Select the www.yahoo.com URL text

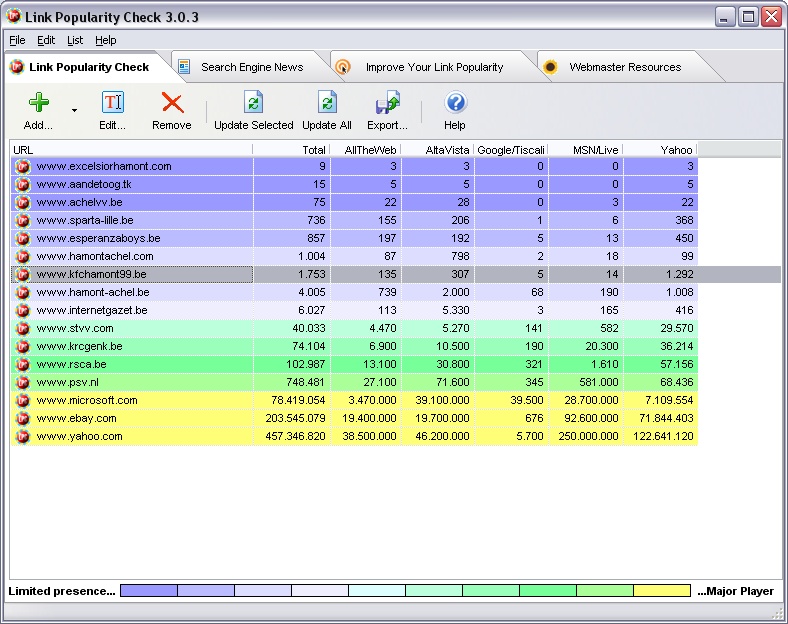[x=79, y=436]
